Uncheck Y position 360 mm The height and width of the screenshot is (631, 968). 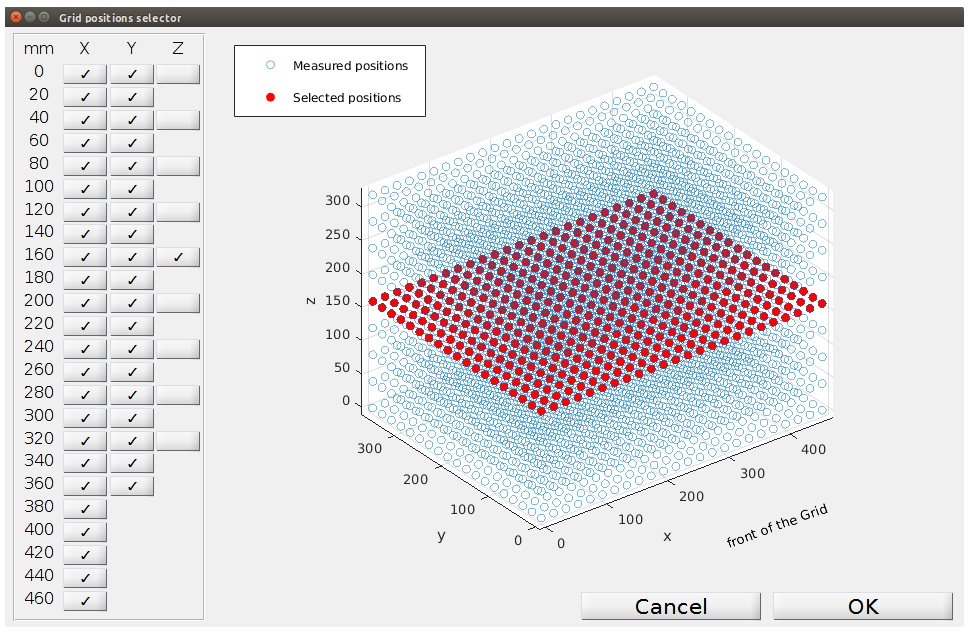click(x=132, y=486)
